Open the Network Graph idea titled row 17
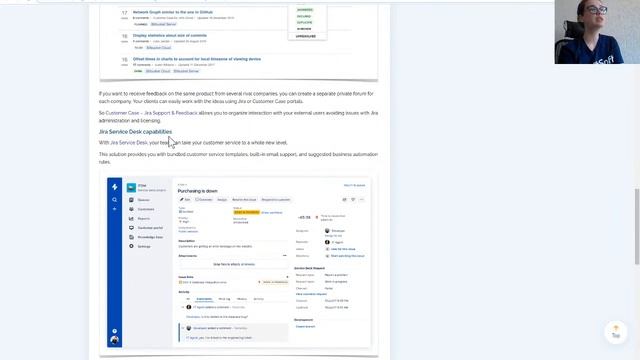Viewport: 640px width, 360px height. pos(173,12)
